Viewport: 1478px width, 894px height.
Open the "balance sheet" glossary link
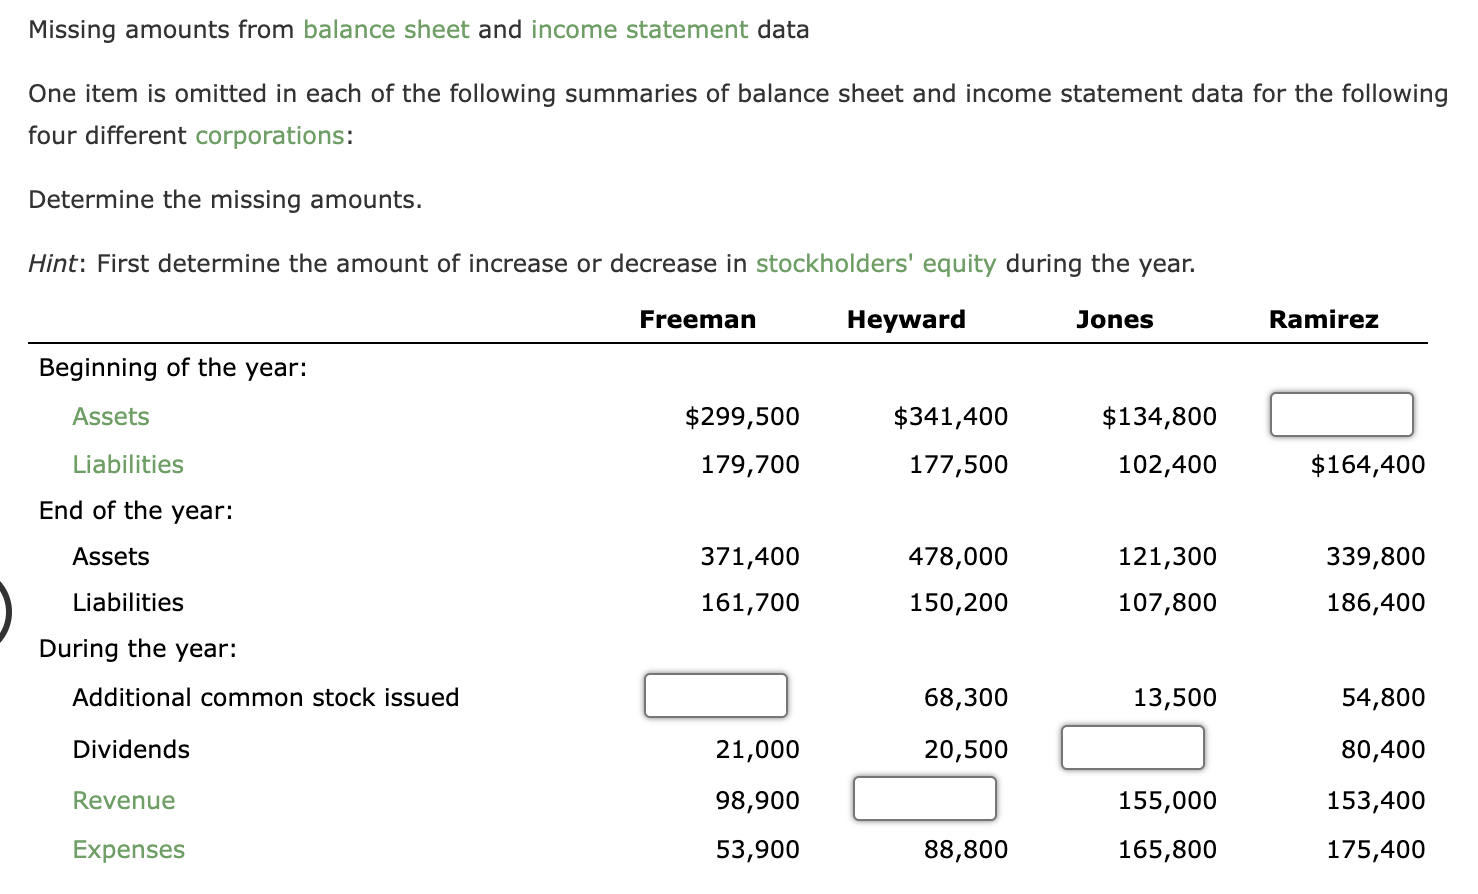pos(385,29)
